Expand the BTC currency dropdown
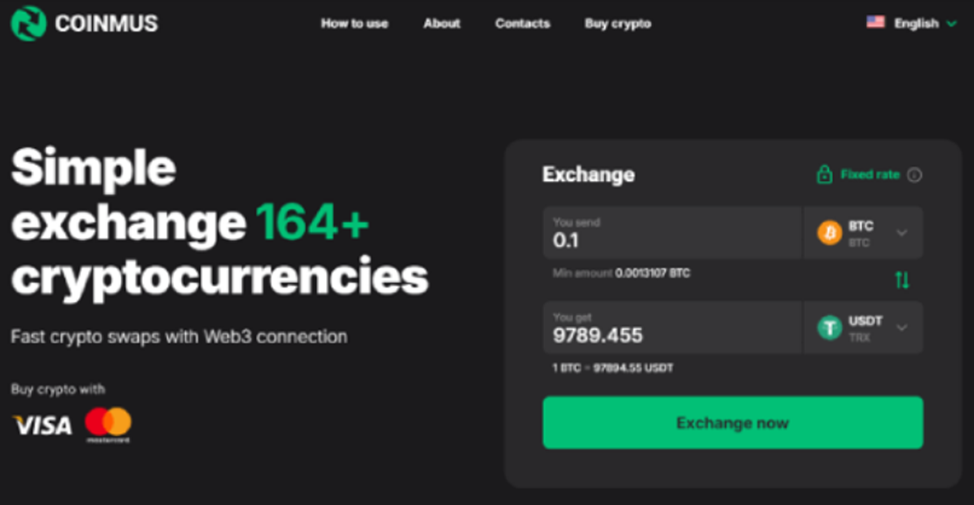This screenshot has height=505, width=974. [902, 233]
